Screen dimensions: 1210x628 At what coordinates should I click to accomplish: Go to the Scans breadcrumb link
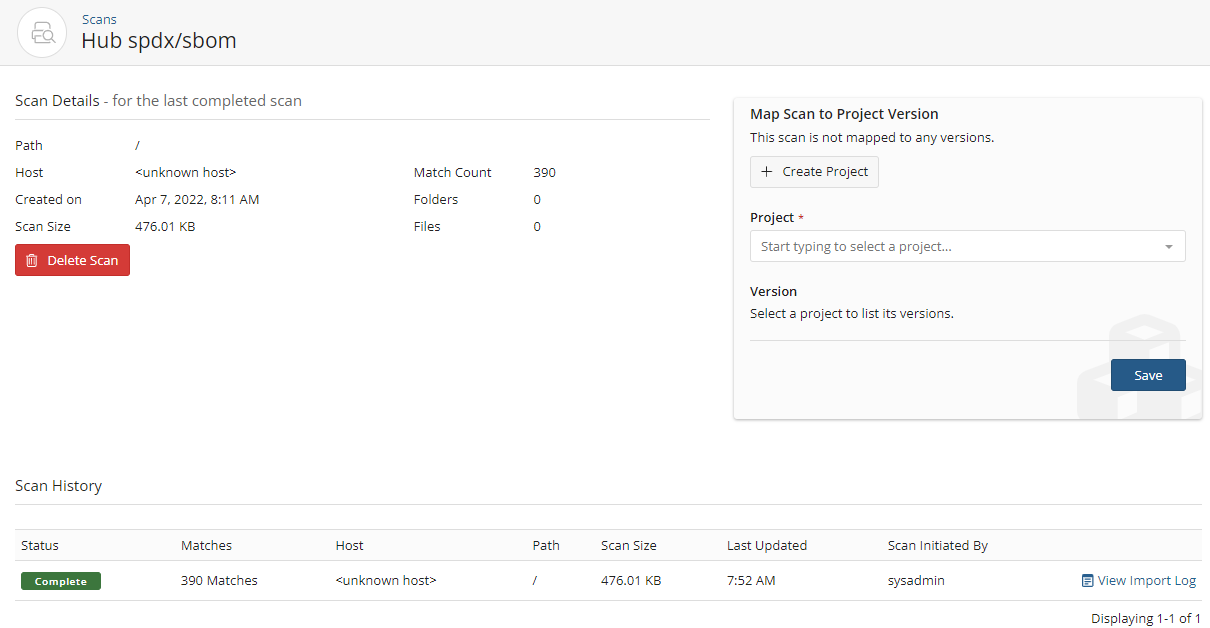pos(99,19)
